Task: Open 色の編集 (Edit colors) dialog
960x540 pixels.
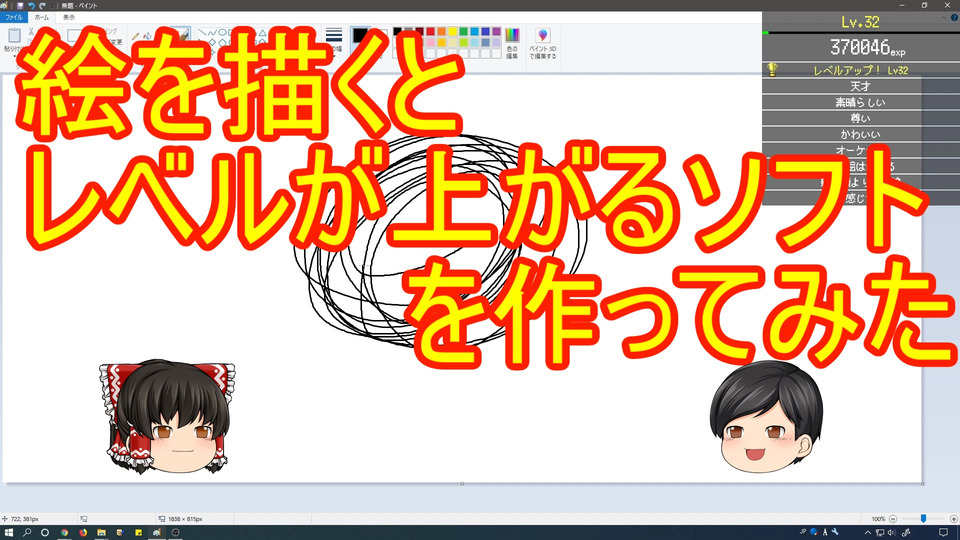Action: (x=512, y=43)
